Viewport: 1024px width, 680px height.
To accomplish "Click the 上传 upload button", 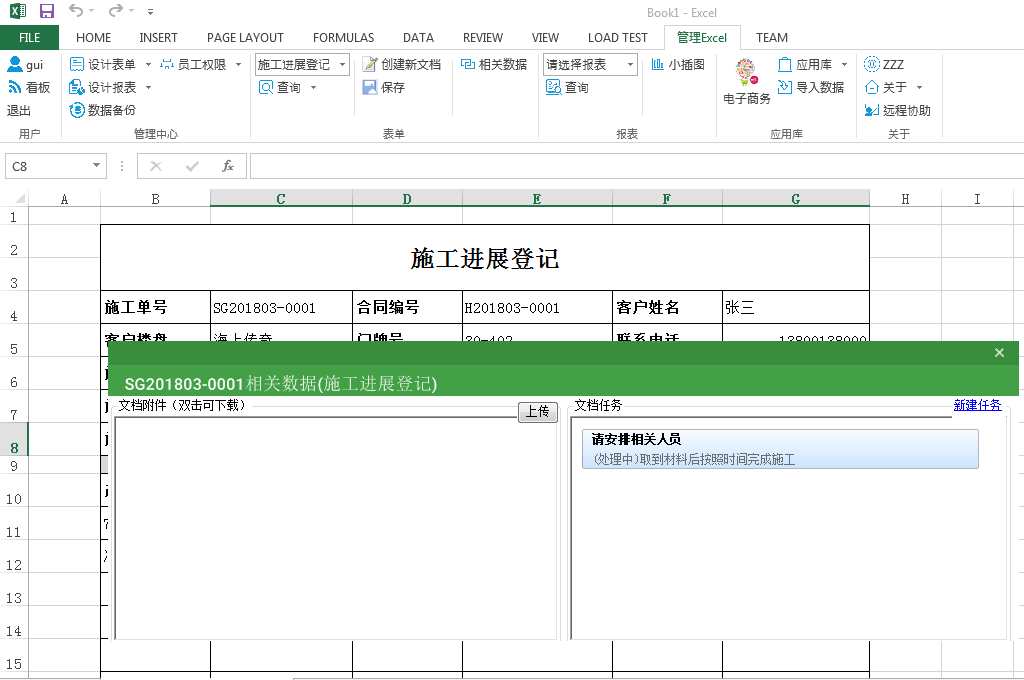I will pyautogui.click(x=537, y=412).
